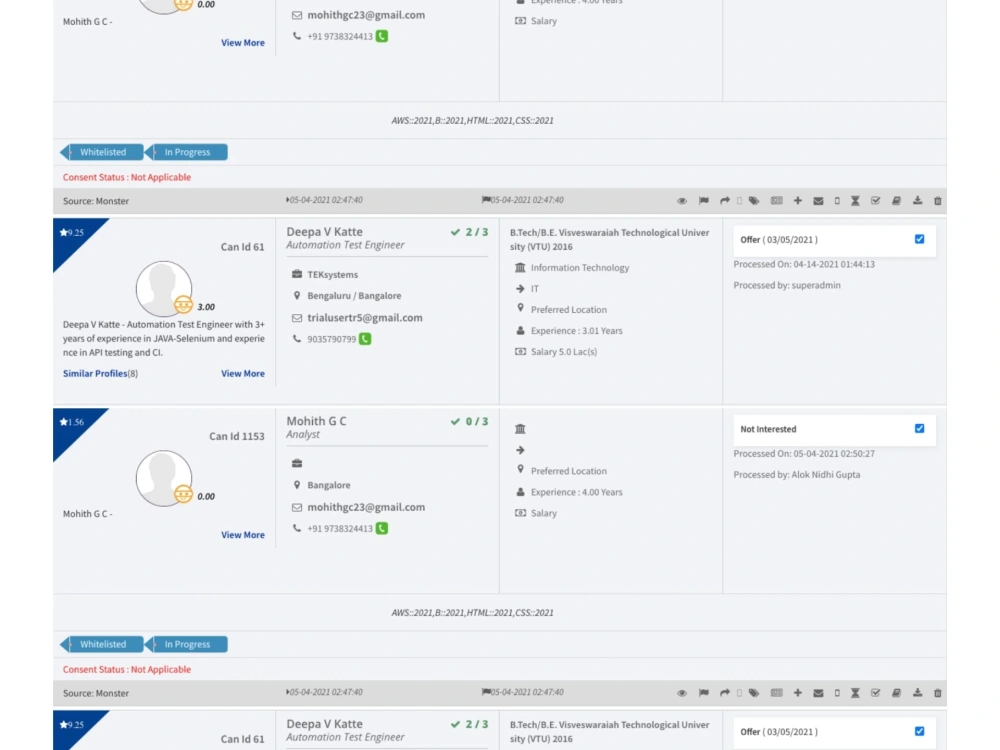
Task: Select the In Progress tag above the first Deepa card
Action: click(x=186, y=152)
